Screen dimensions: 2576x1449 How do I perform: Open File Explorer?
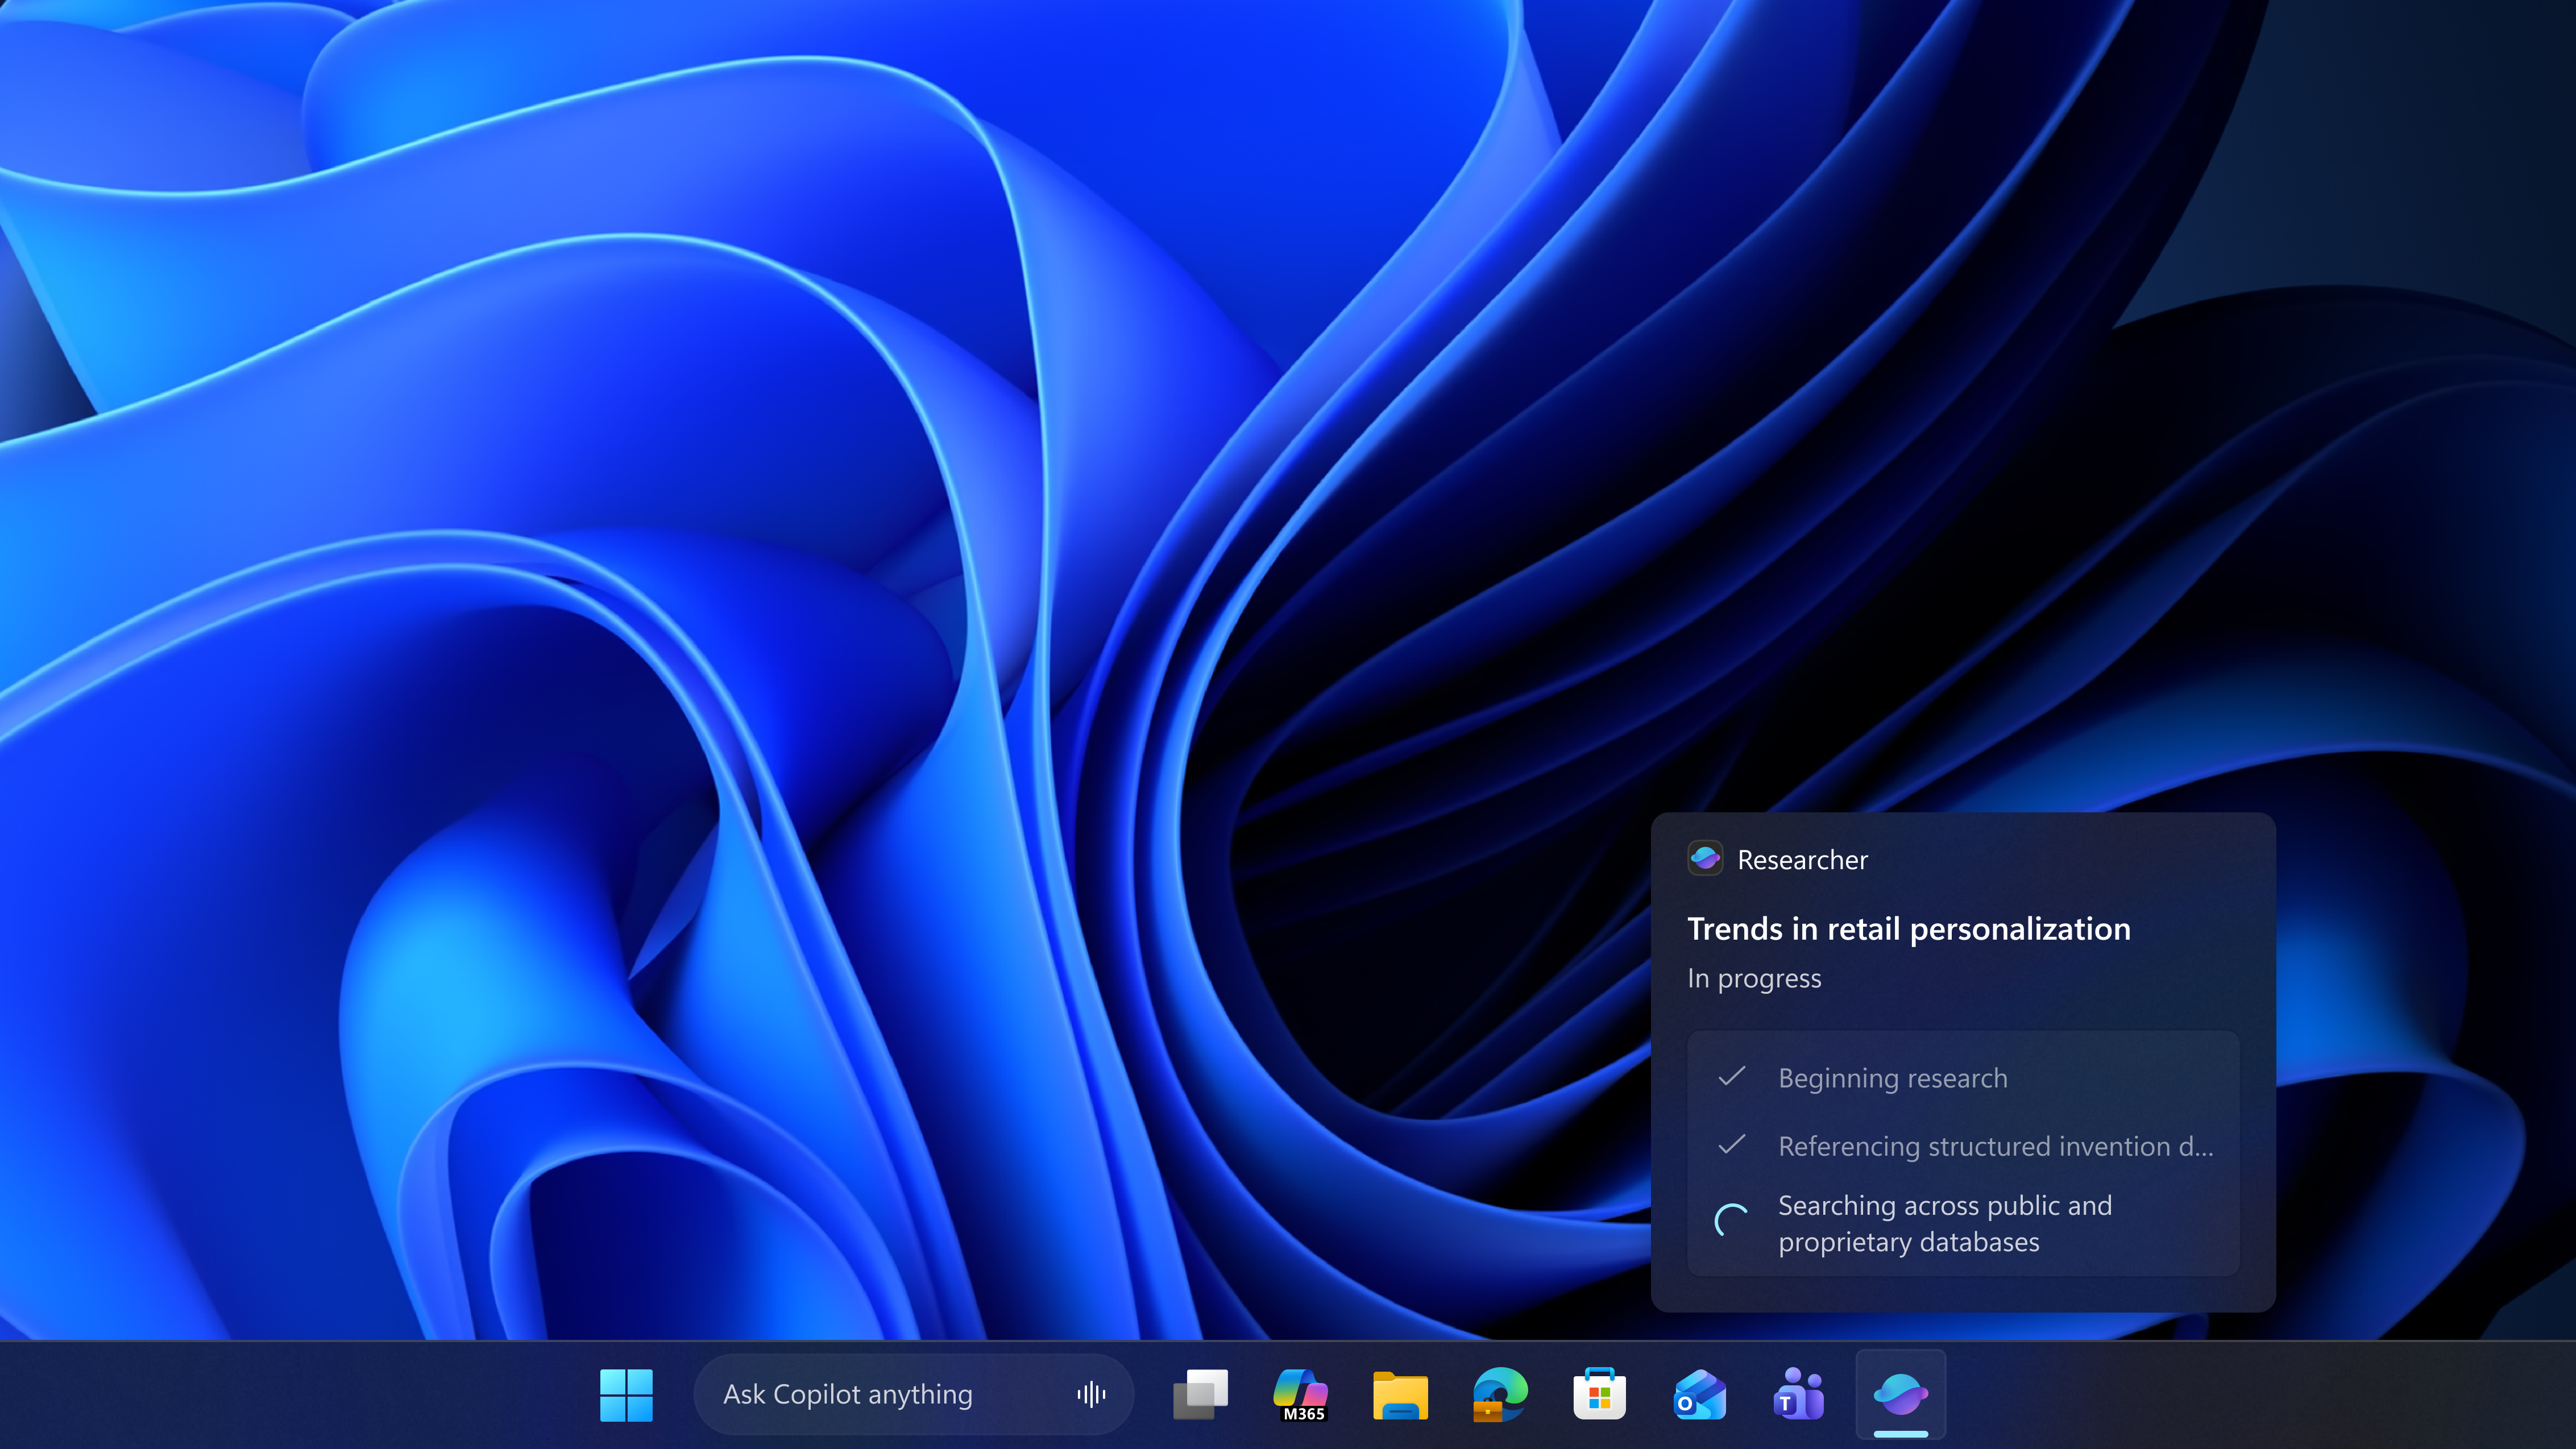click(1399, 1393)
